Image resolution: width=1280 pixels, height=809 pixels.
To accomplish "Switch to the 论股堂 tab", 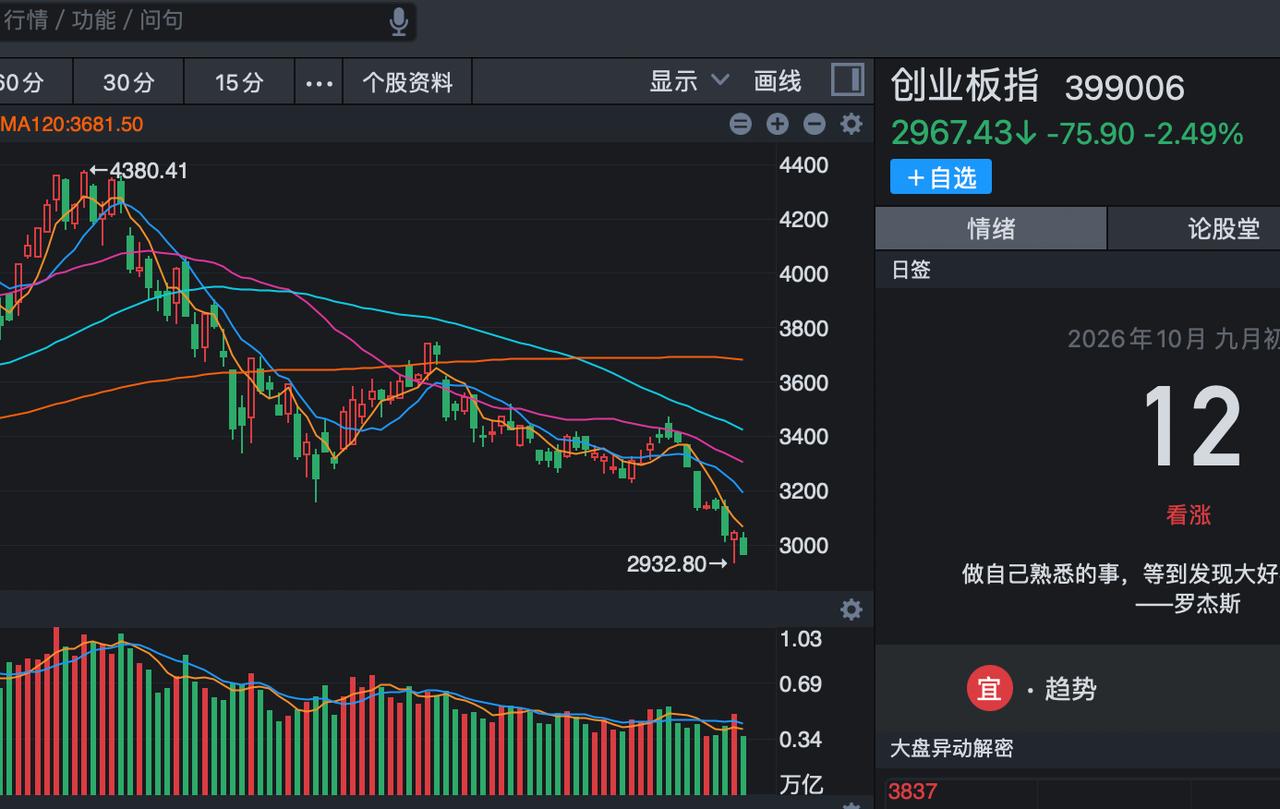I will (1194, 228).
